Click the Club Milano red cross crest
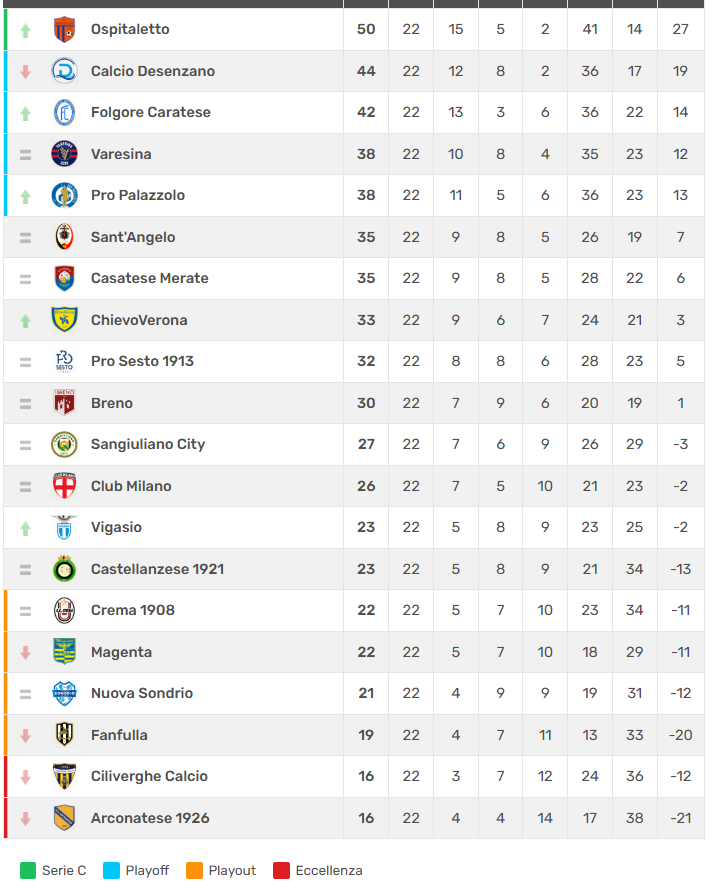Screen dimensions: 712x890 [x=64, y=486]
